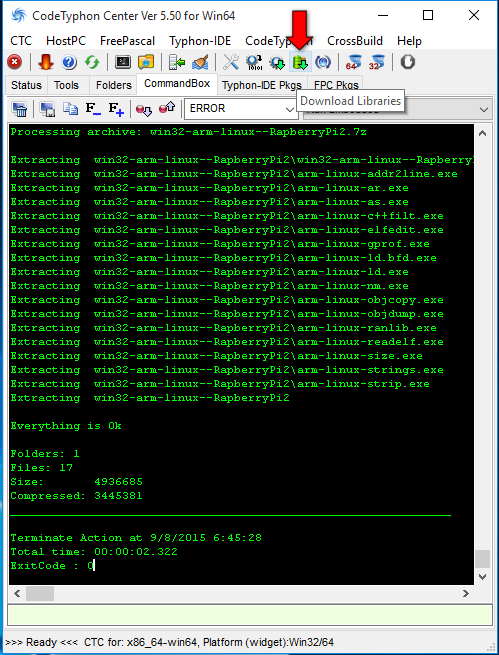
Task: Click the wrench and screwdriver tools icon
Action: click(231, 62)
